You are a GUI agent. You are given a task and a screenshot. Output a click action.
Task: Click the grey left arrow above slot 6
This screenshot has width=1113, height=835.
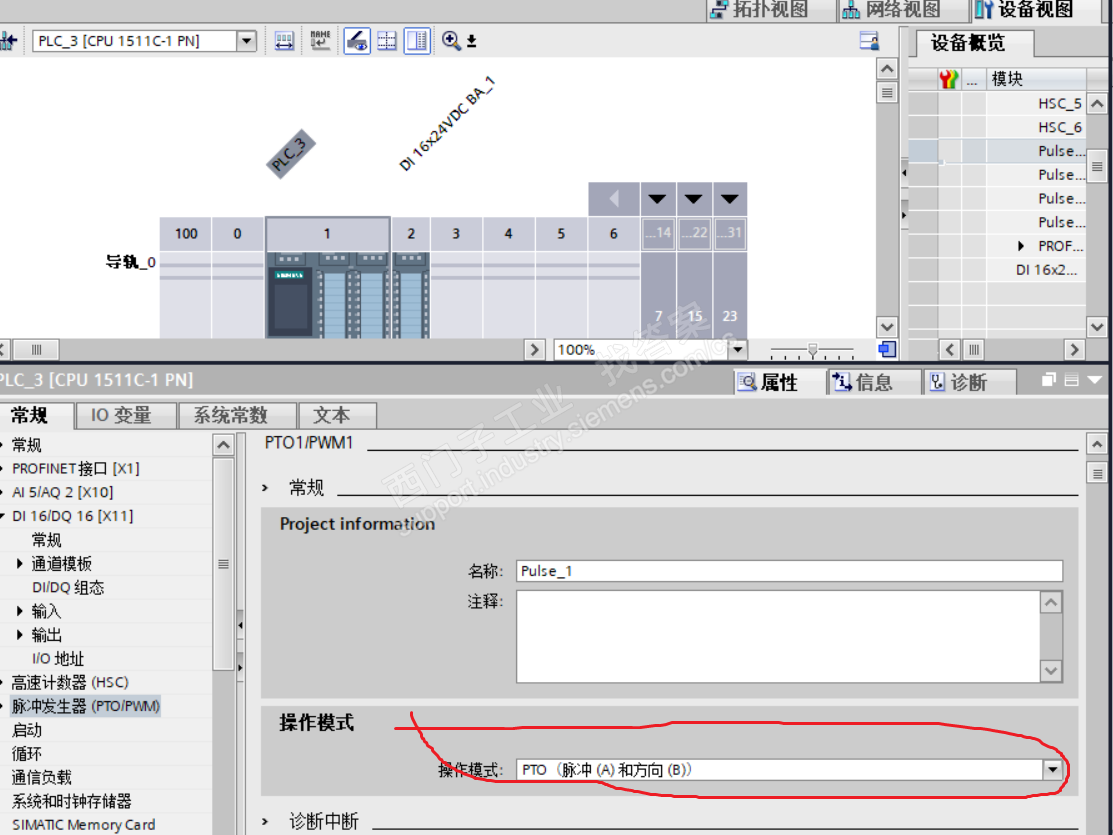click(614, 199)
